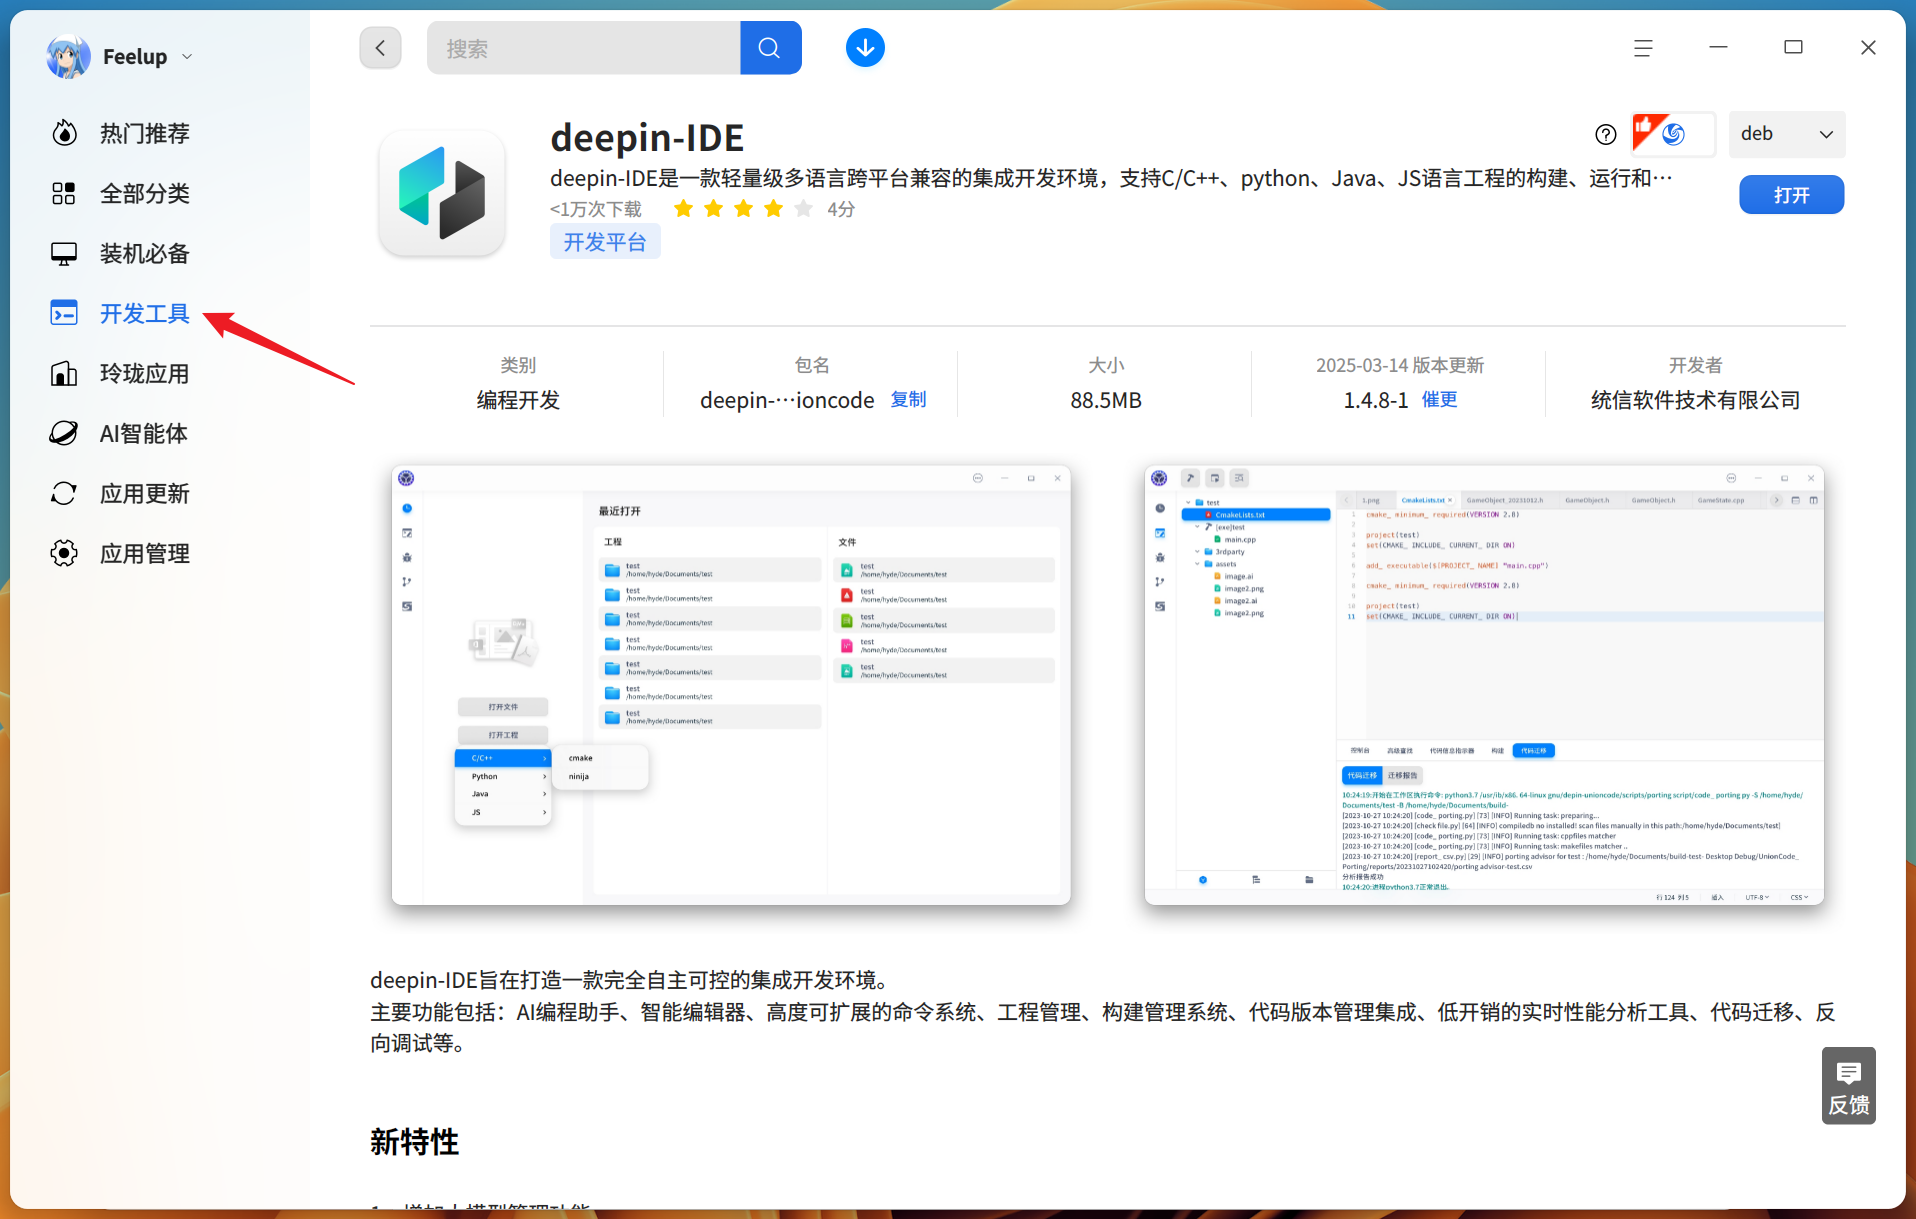Click the 开发平台 tag label
Screen dimensions: 1916x1219
[x=605, y=242]
